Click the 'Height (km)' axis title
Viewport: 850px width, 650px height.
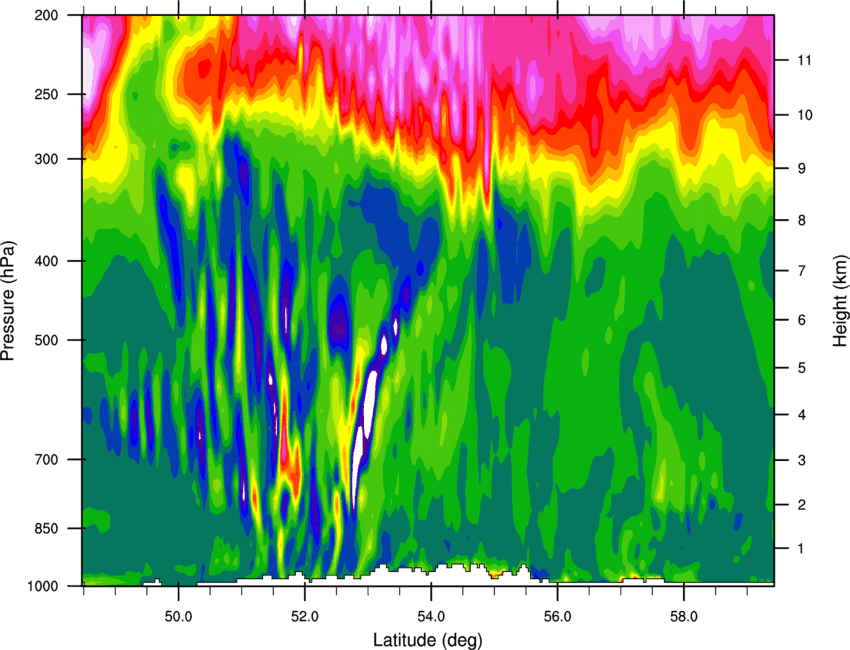(x=841, y=301)
